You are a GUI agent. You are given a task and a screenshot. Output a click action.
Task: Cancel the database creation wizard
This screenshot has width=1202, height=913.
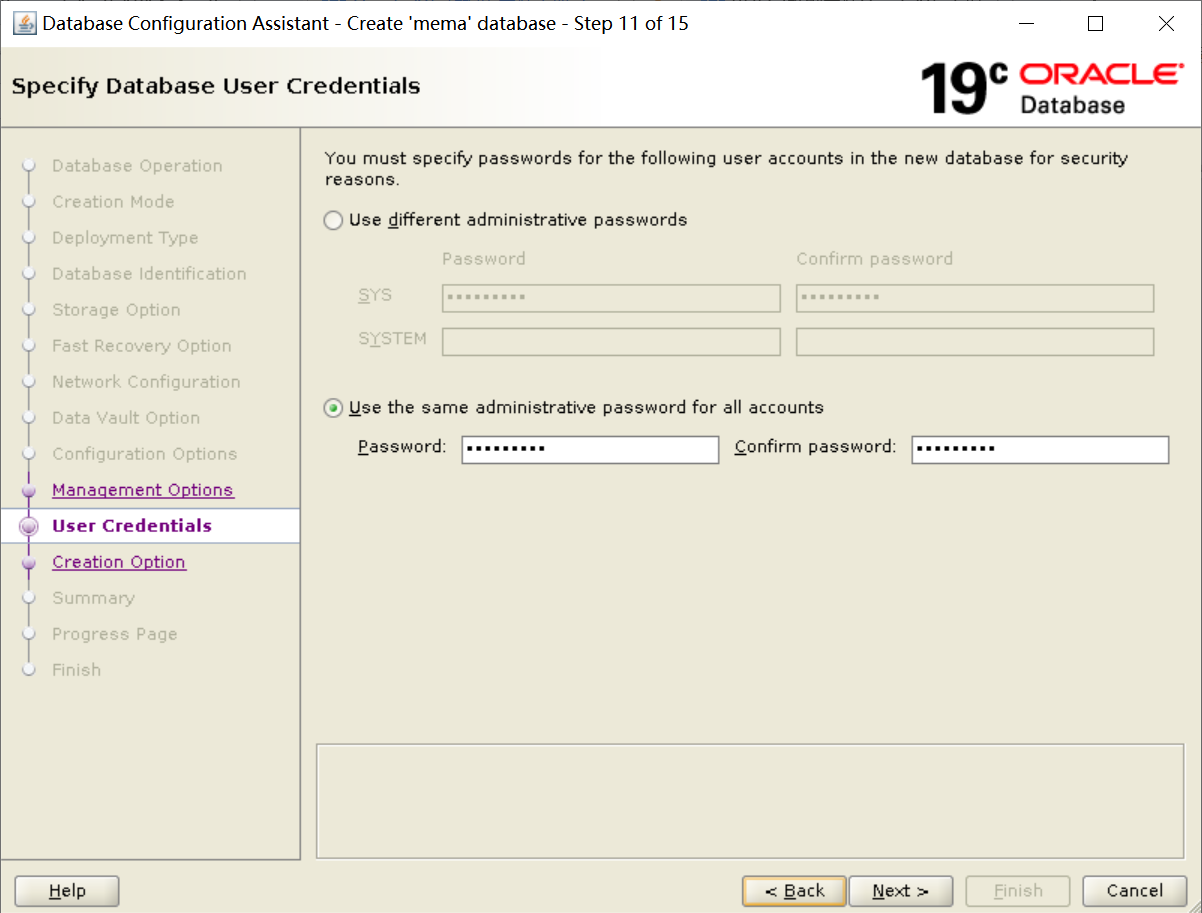(1134, 890)
